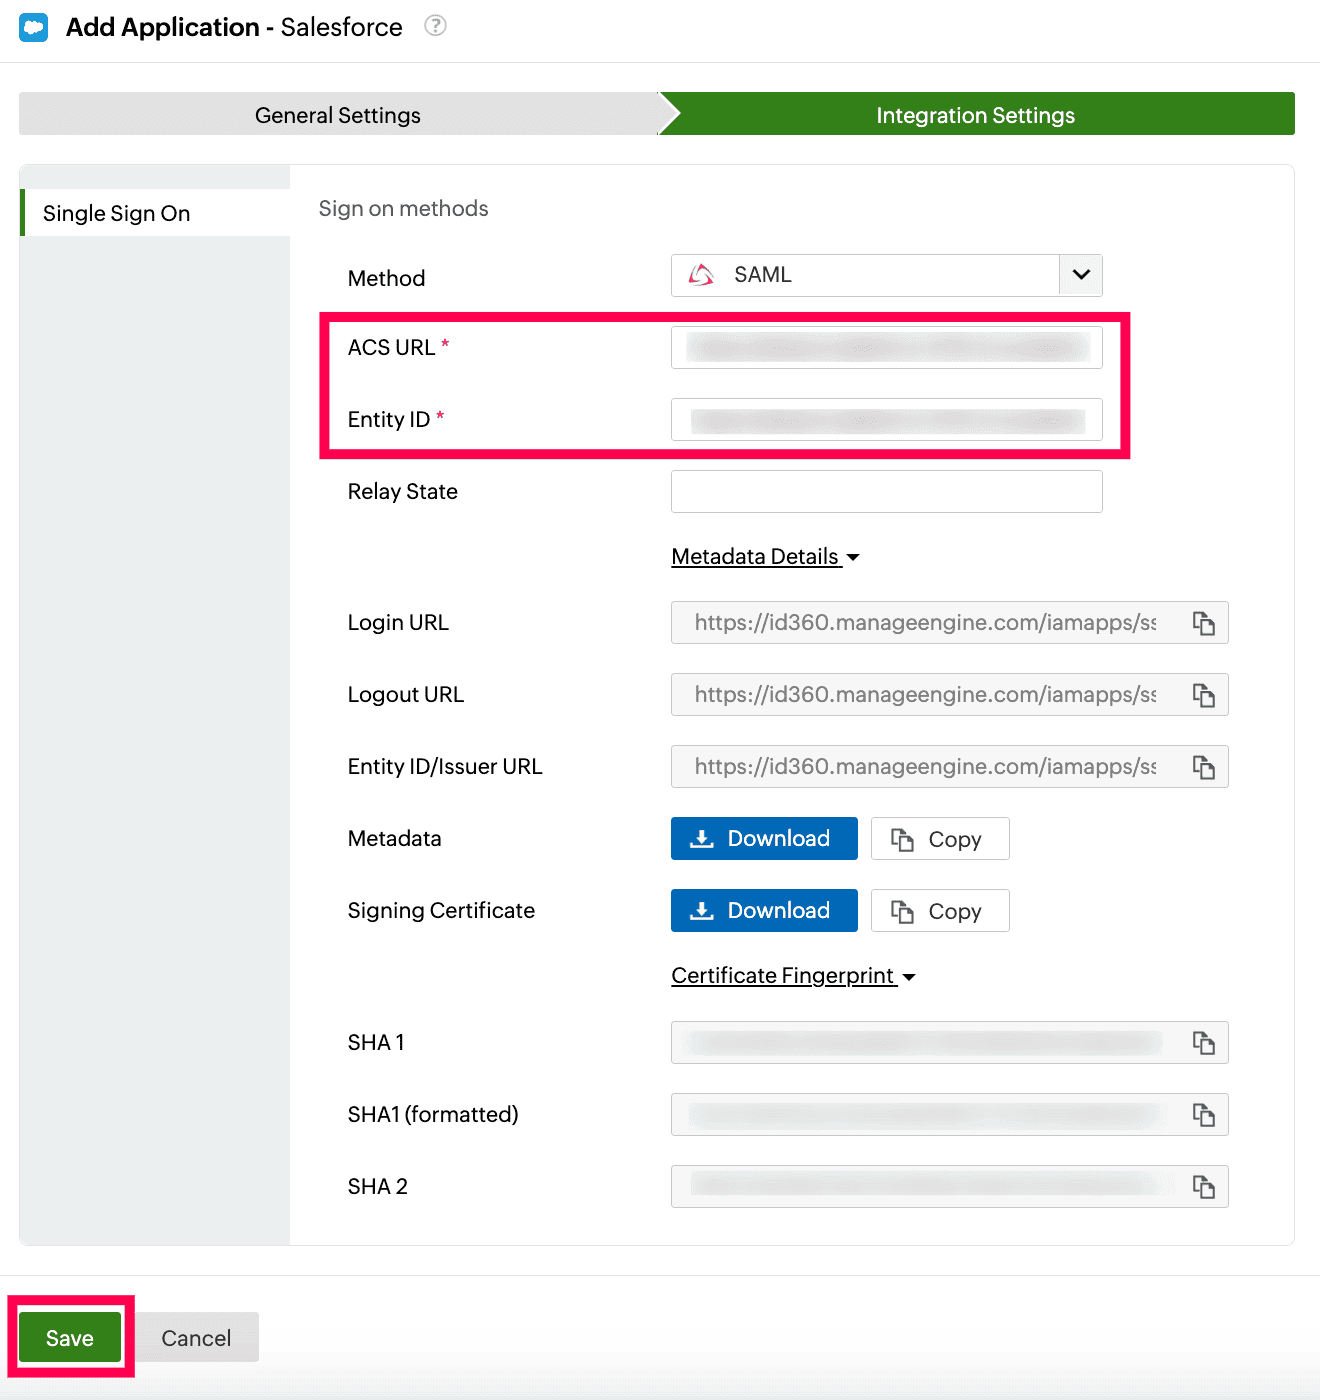Viewport: 1320px width, 1400px height.
Task: Open help via the question mark icon
Action: 435,27
